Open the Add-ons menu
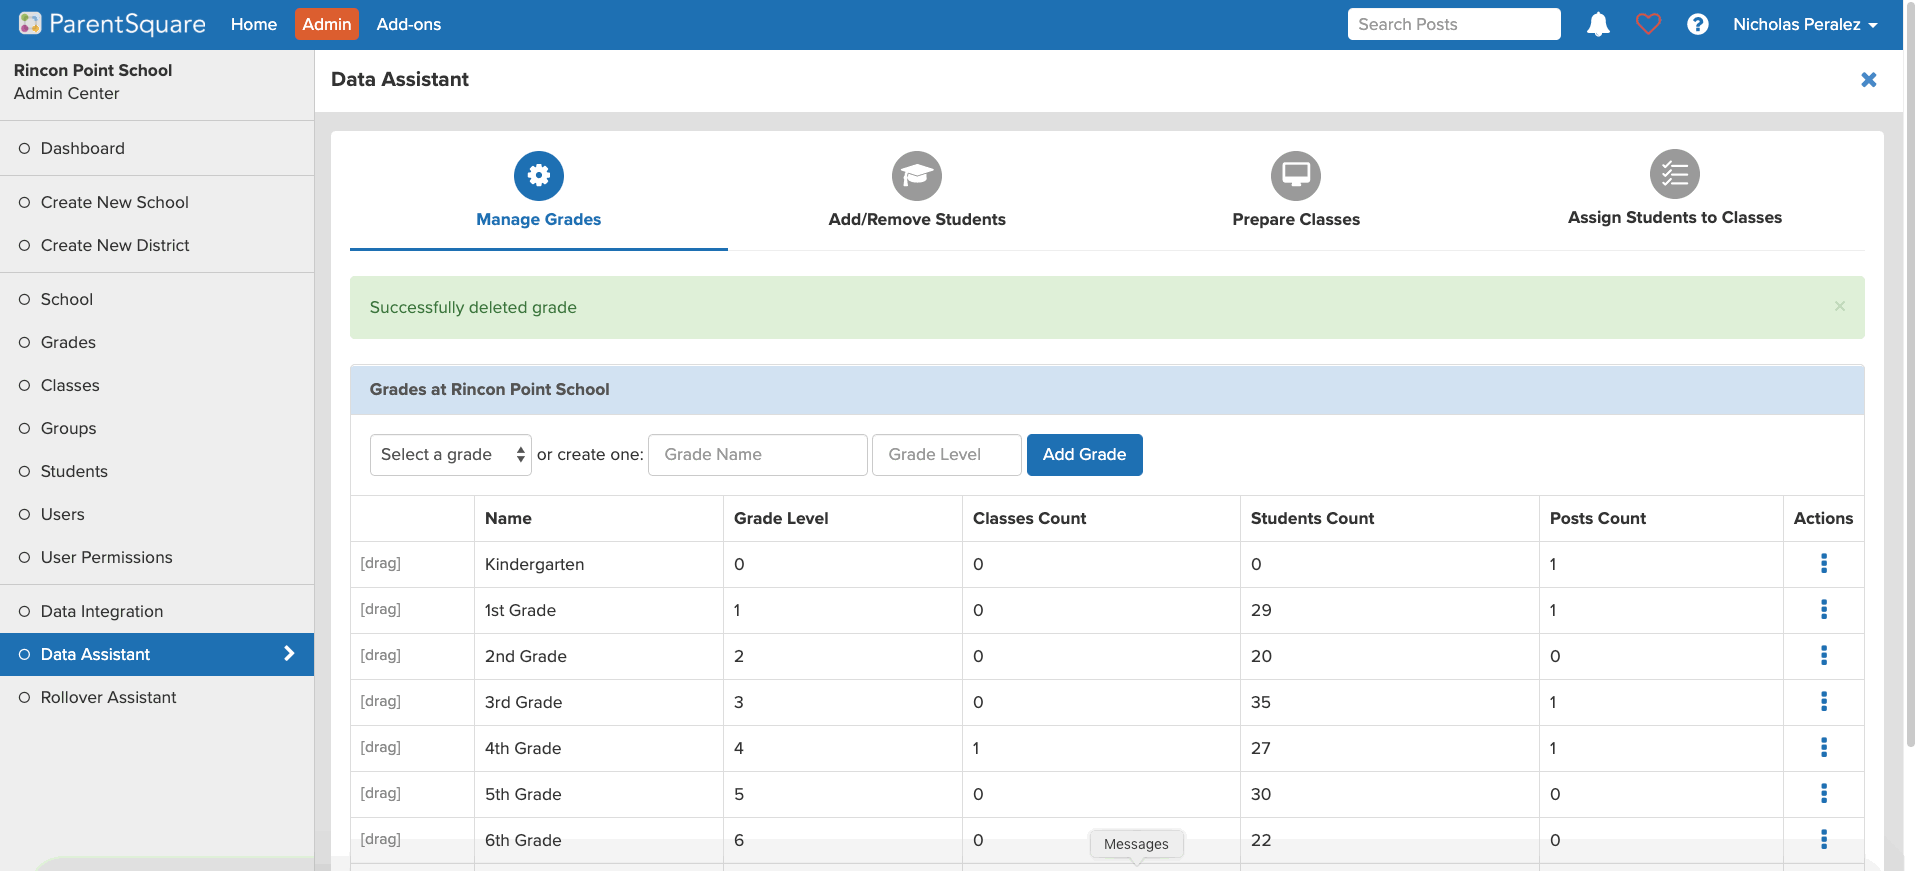This screenshot has height=871, width=1915. click(408, 24)
